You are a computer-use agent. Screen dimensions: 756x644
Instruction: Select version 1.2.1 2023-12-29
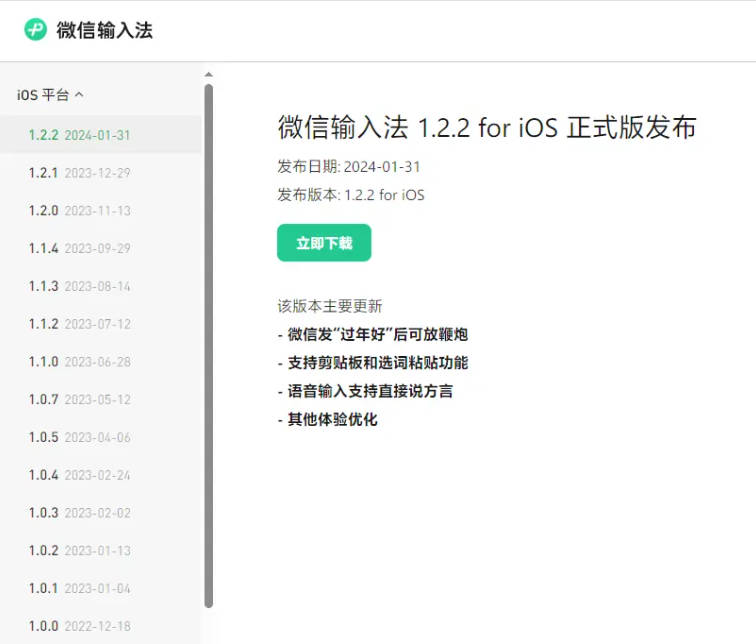(101, 173)
